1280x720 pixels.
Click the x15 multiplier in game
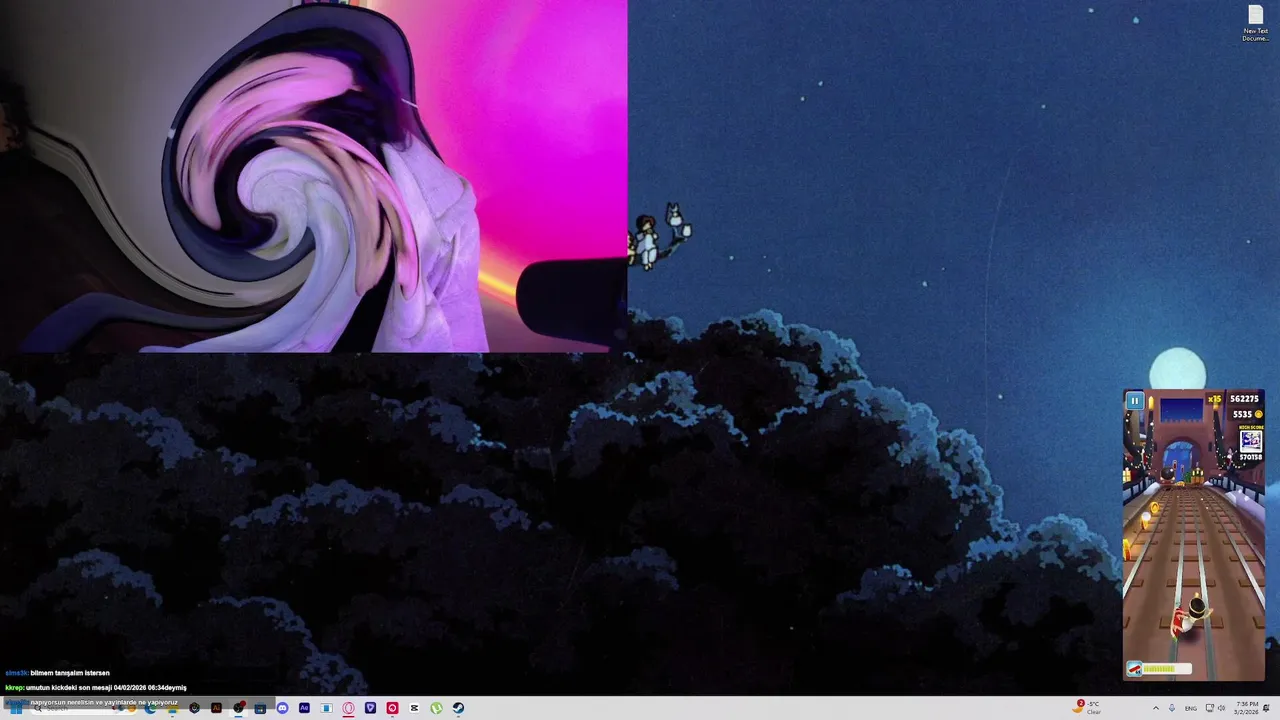click(1215, 399)
